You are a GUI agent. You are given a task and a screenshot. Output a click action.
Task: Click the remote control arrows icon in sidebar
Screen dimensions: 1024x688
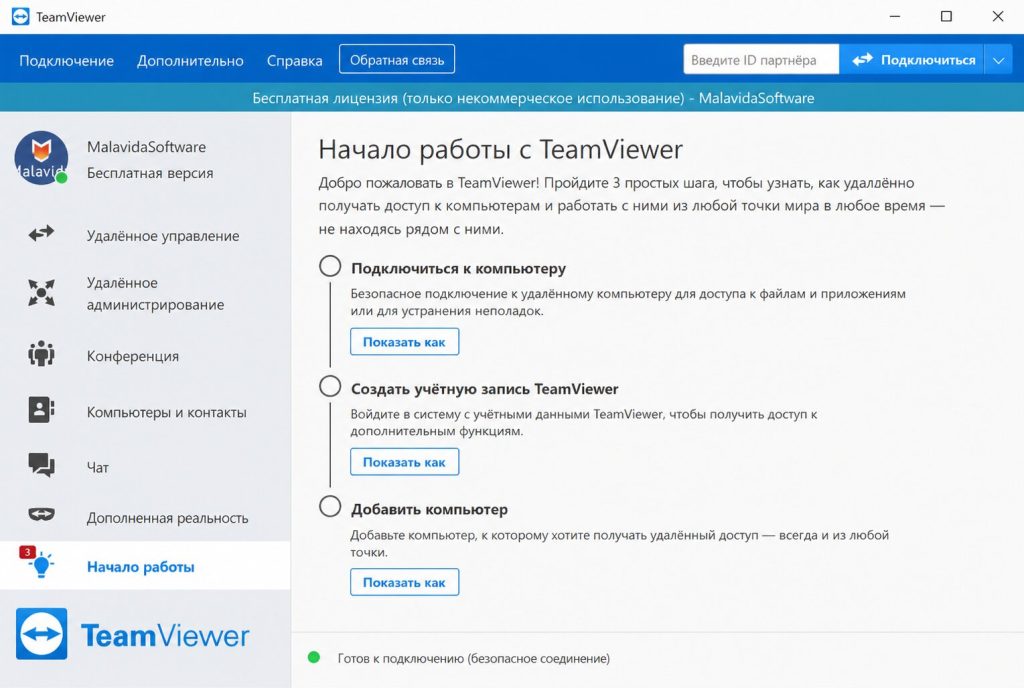[41, 234]
